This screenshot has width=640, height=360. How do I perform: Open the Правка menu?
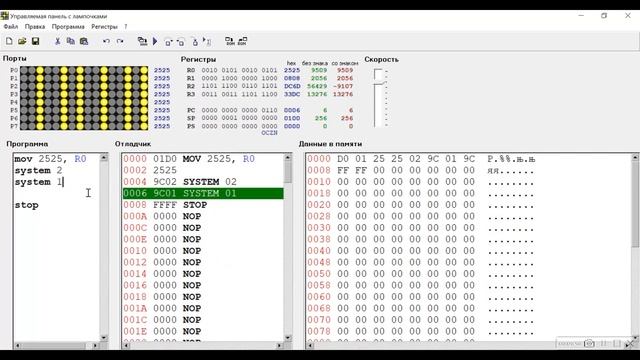35,27
